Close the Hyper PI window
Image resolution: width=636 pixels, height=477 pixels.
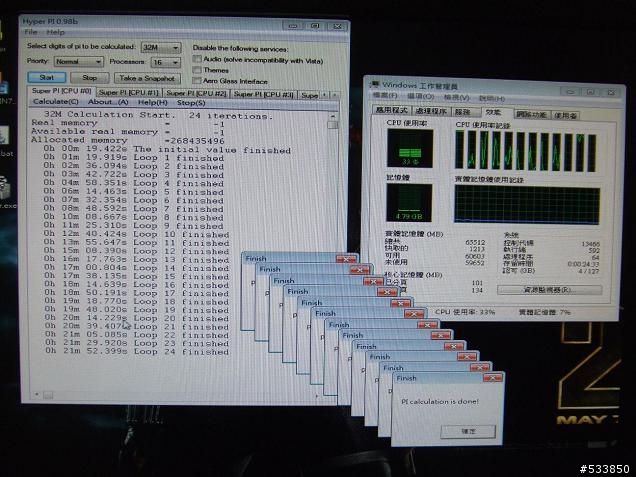(337, 26)
